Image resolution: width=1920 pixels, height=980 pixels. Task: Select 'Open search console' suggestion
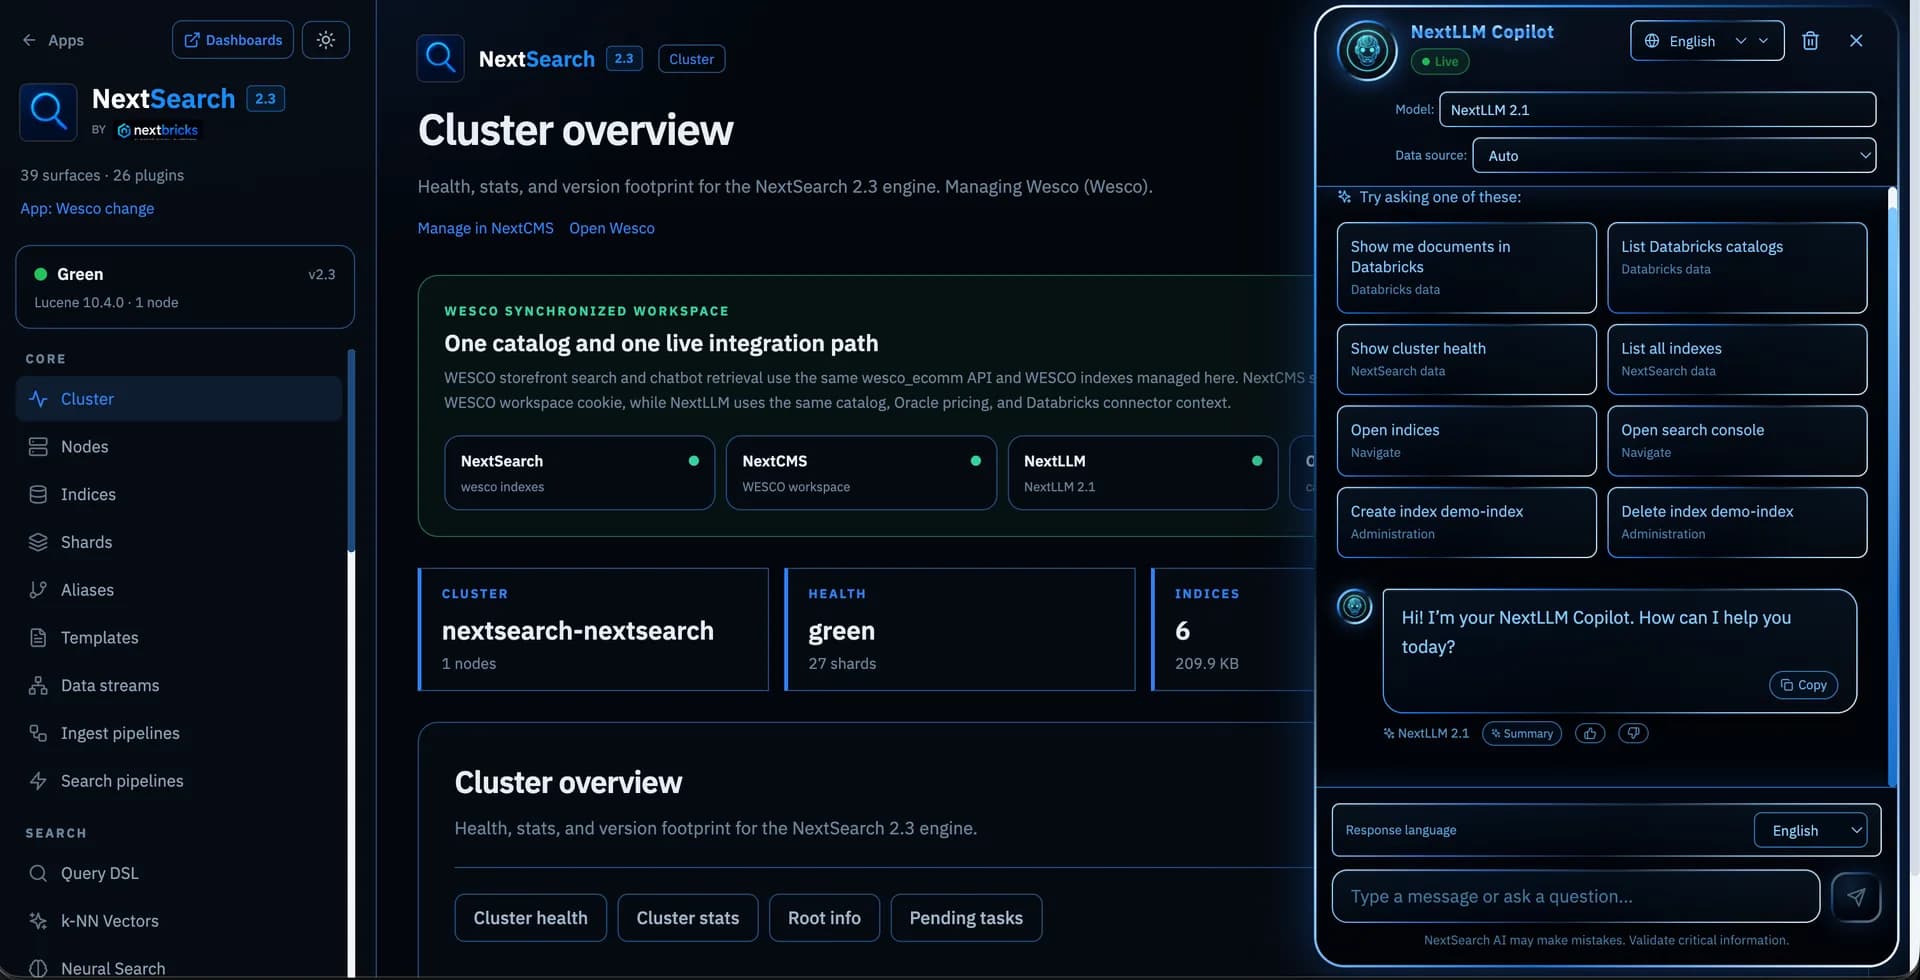[x=1737, y=441]
